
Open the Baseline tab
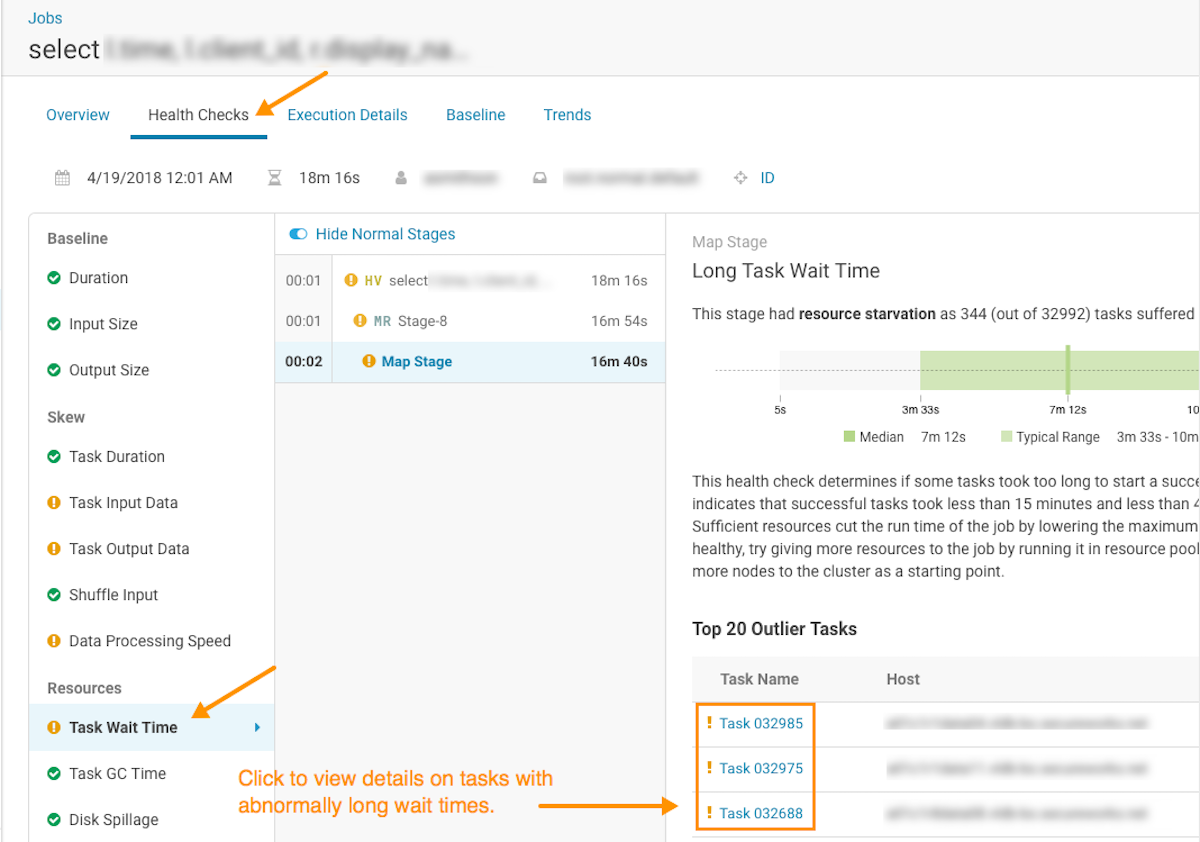click(x=475, y=115)
